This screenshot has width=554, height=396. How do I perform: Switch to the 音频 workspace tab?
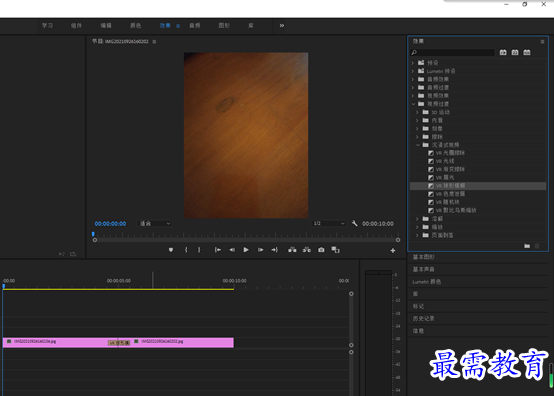point(195,25)
